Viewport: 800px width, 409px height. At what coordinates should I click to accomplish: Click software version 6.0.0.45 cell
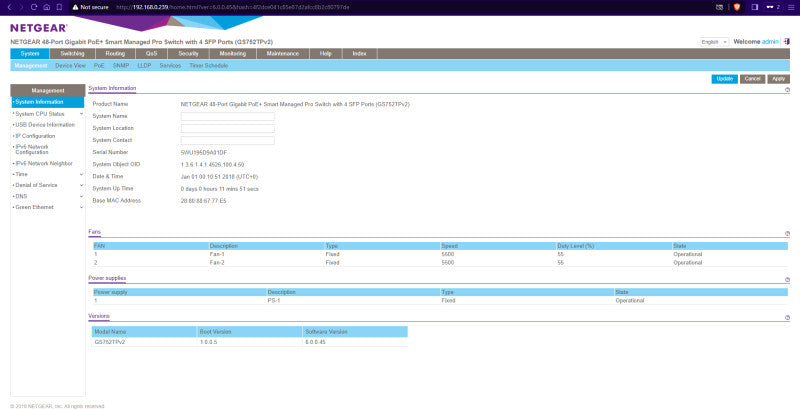click(x=315, y=342)
